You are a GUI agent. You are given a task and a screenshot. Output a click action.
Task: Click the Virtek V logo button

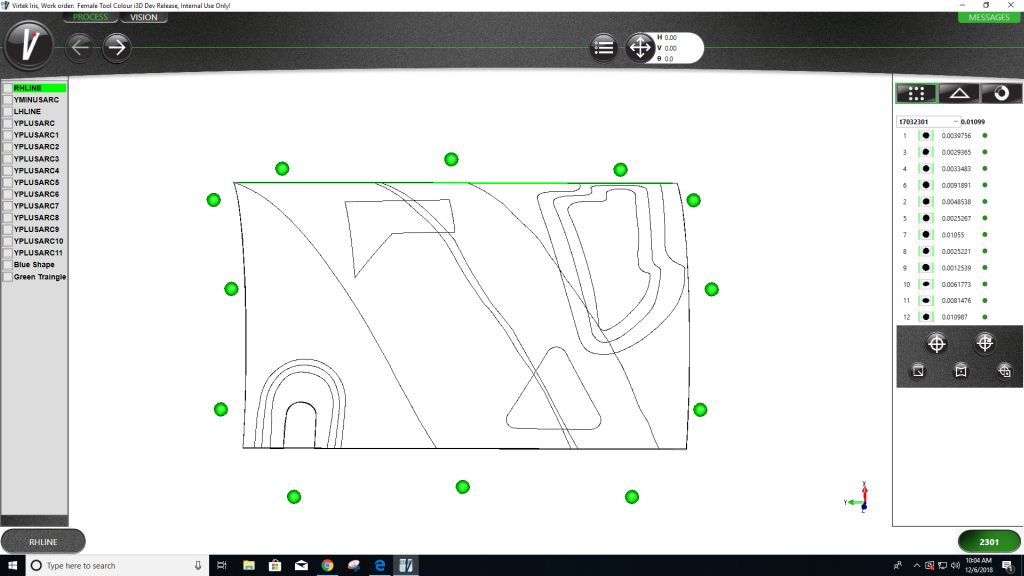click(x=28, y=45)
